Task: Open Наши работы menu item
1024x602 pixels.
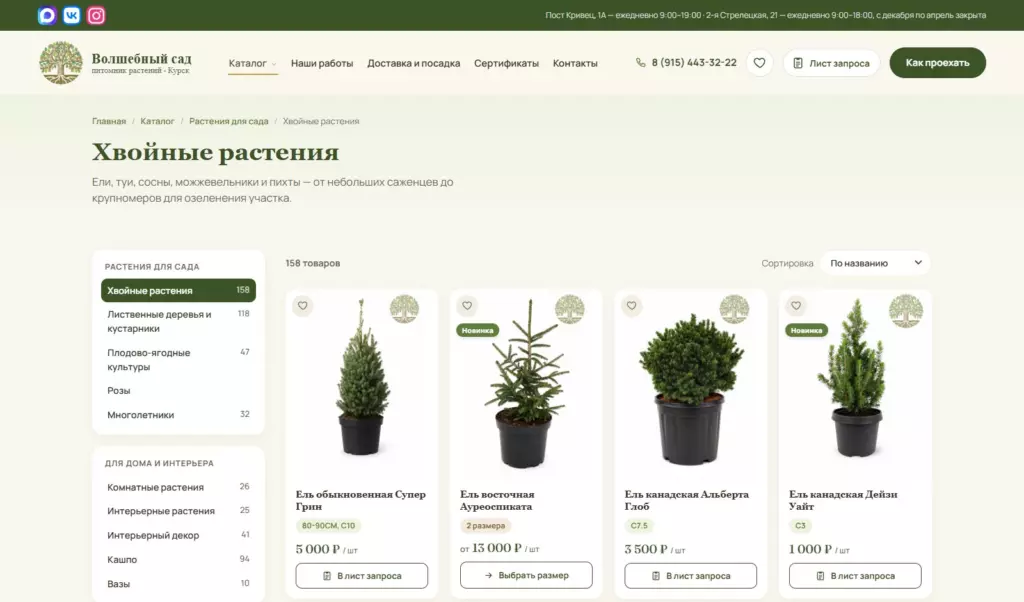Action: tap(322, 63)
